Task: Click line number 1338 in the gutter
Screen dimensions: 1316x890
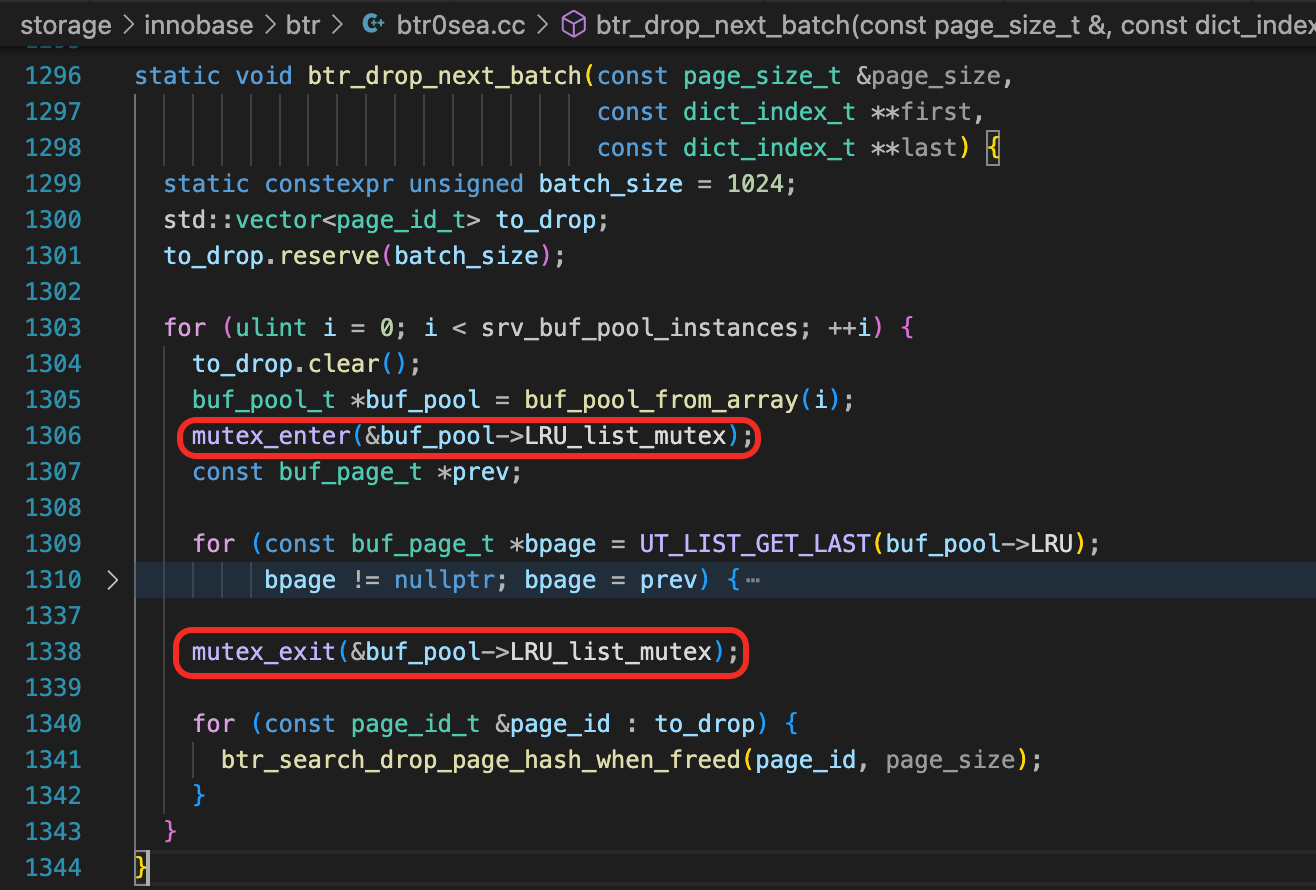Action: tap(52, 652)
